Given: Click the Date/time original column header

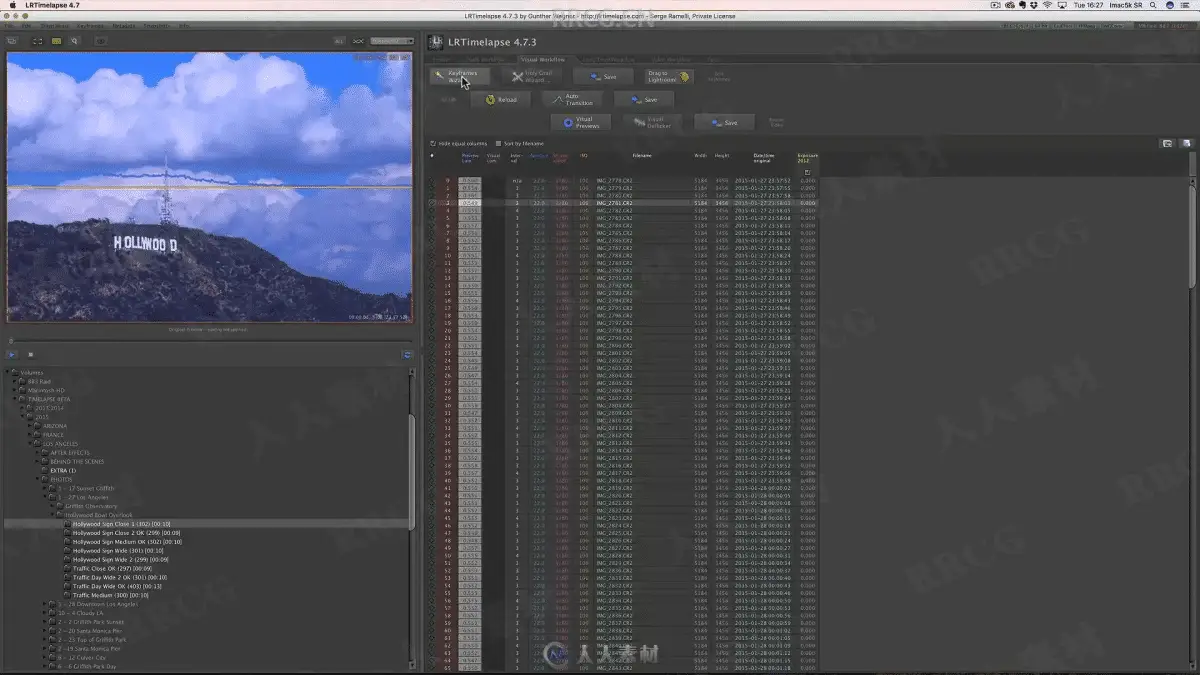Looking at the screenshot, I should coord(764,157).
